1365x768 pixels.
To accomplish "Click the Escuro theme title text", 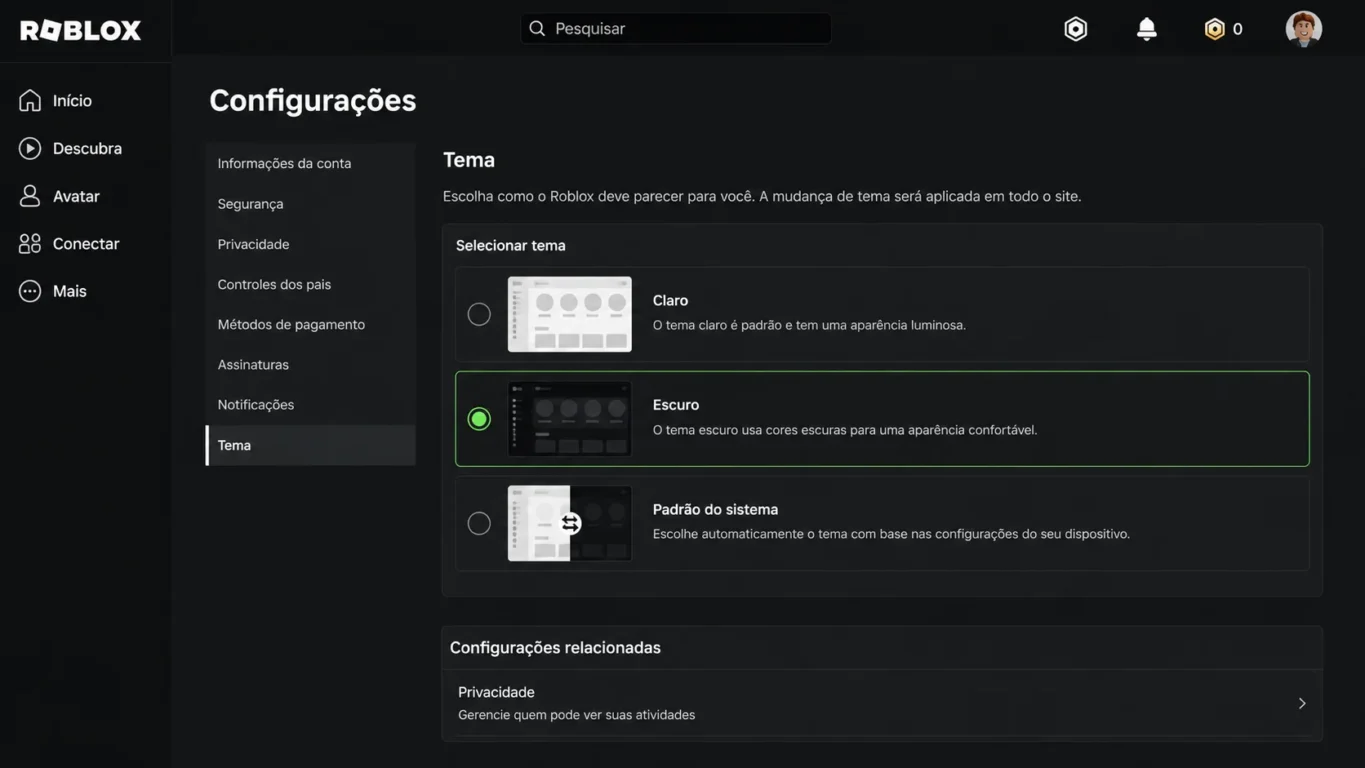I will pyautogui.click(x=676, y=405).
